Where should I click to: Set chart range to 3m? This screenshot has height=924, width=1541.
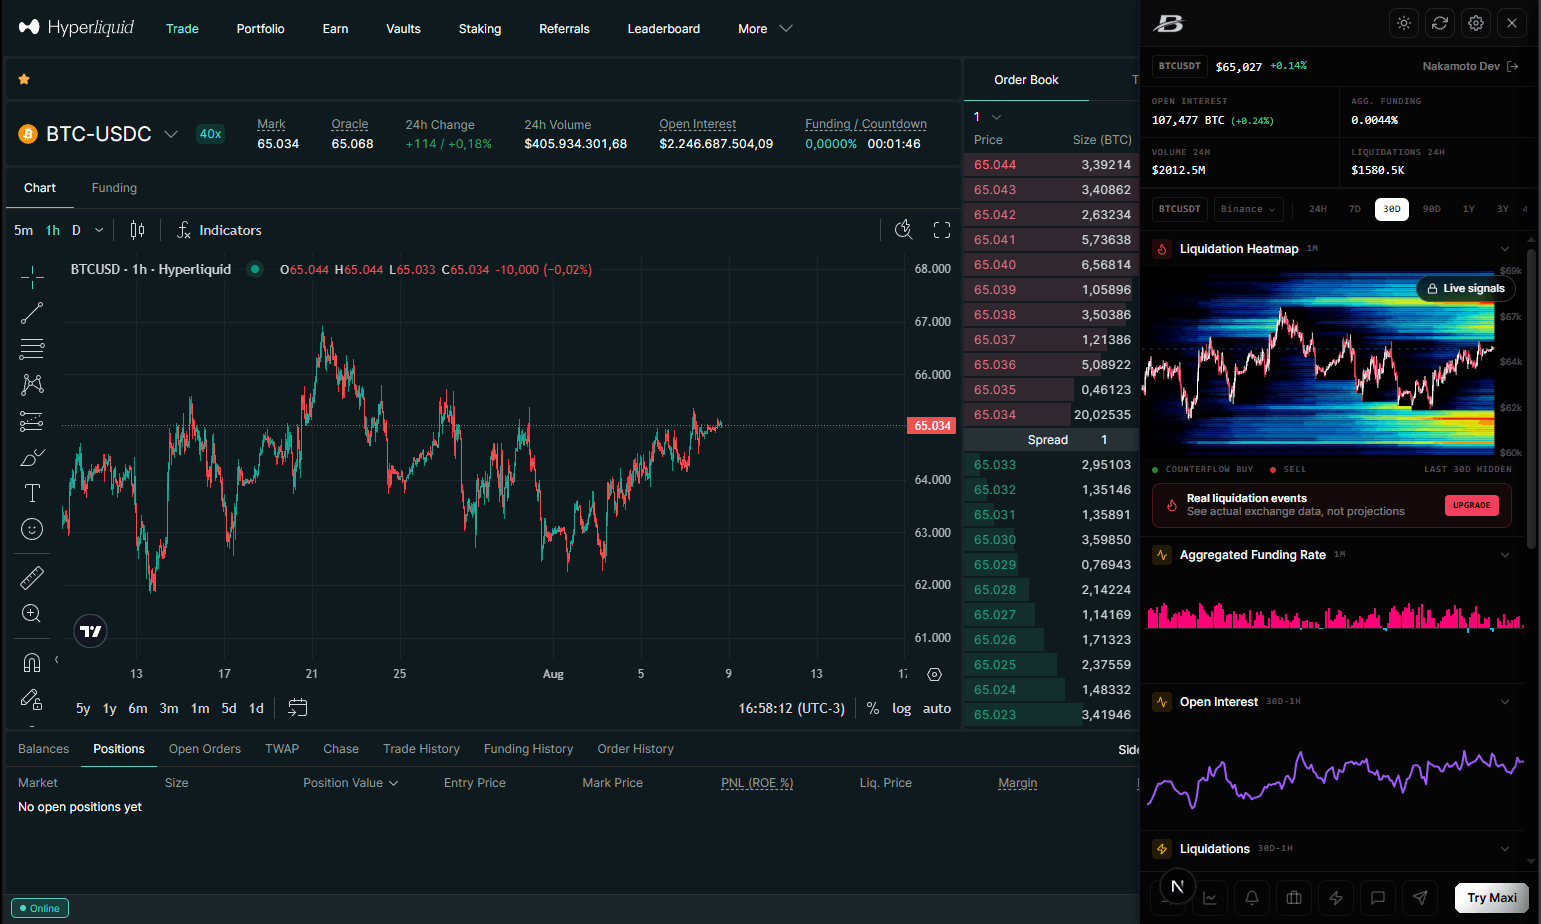coord(169,708)
